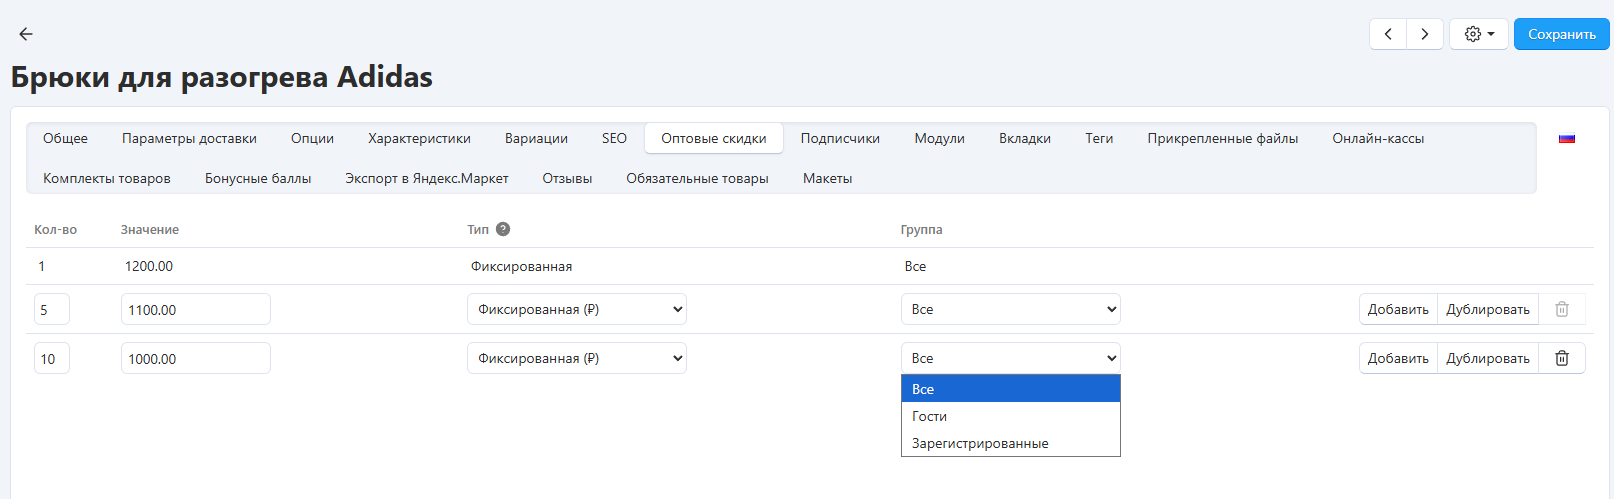Screen dimensions: 1614x499
Task: Open the Отзывы tab
Action: pyautogui.click(x=567, y=178)
